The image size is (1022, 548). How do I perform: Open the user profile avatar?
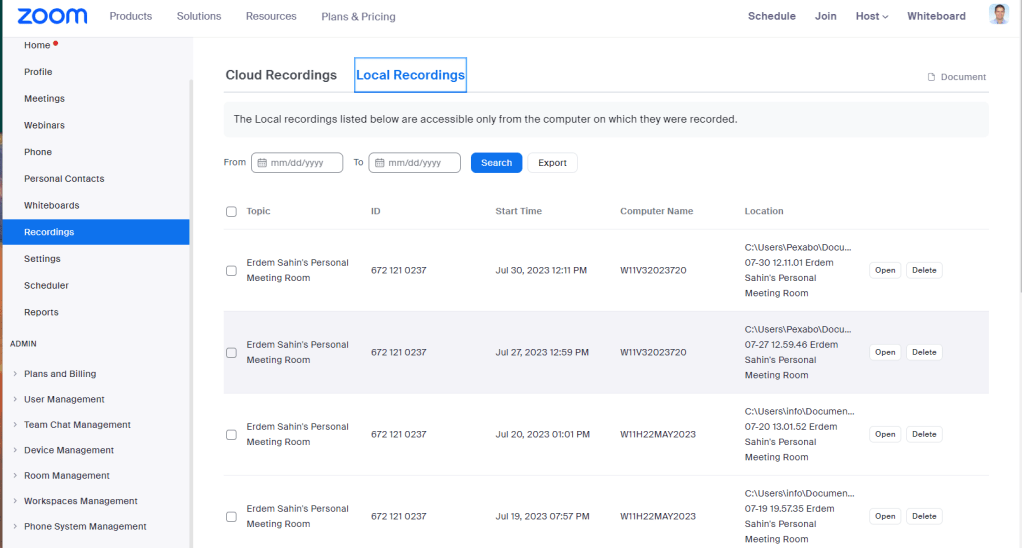(x=999, y=14)
